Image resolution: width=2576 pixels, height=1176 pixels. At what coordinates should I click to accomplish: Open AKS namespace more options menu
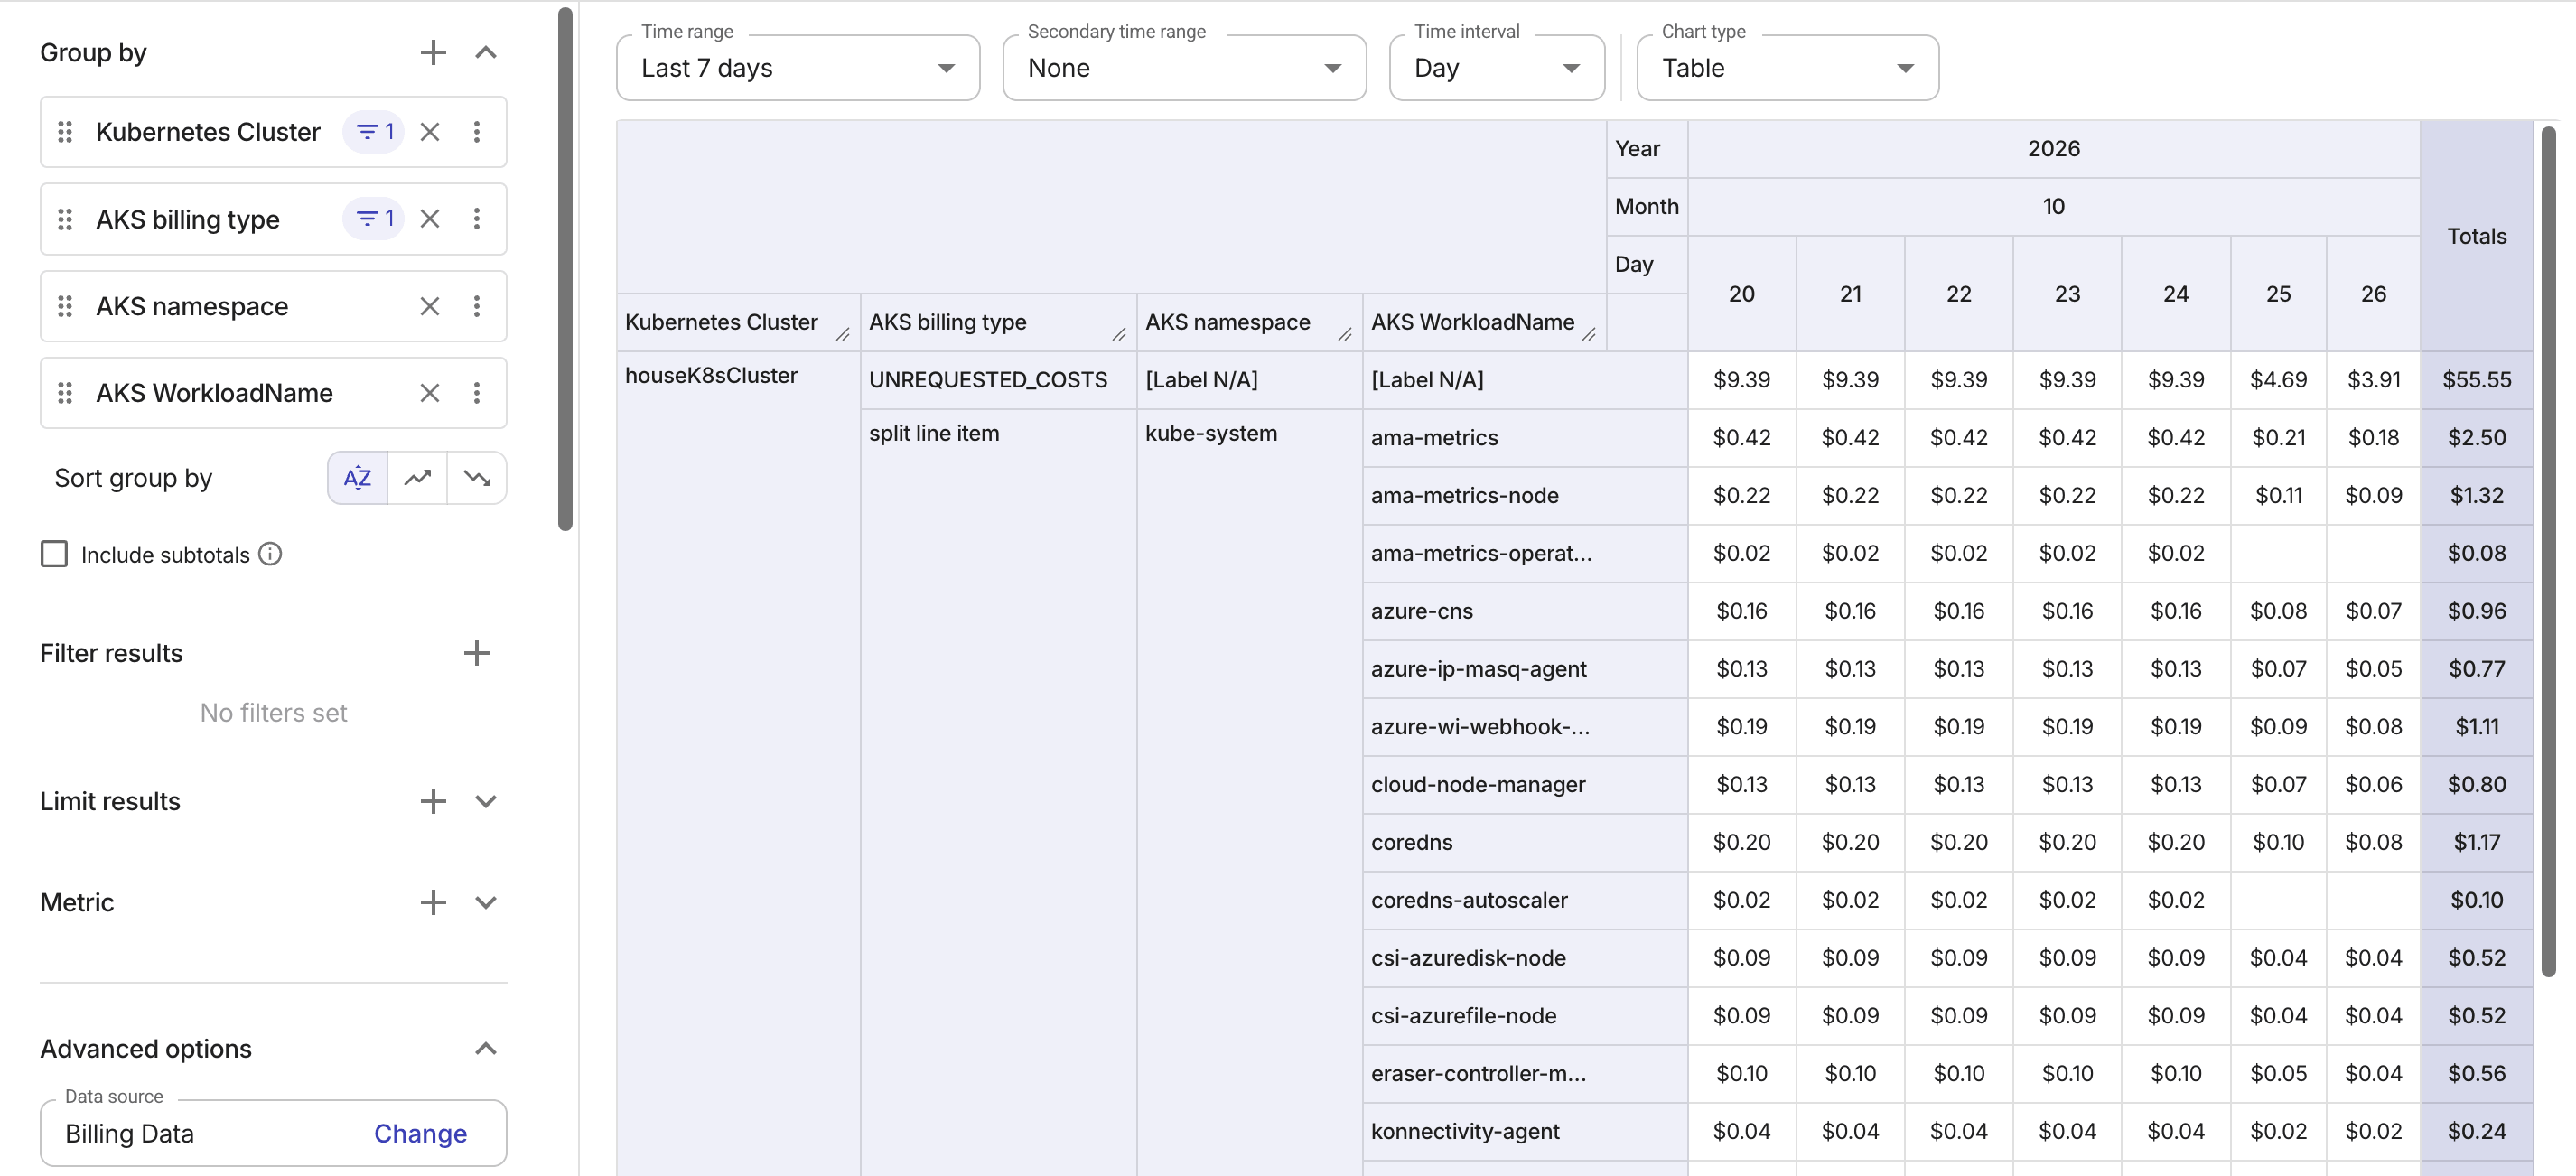477,306
